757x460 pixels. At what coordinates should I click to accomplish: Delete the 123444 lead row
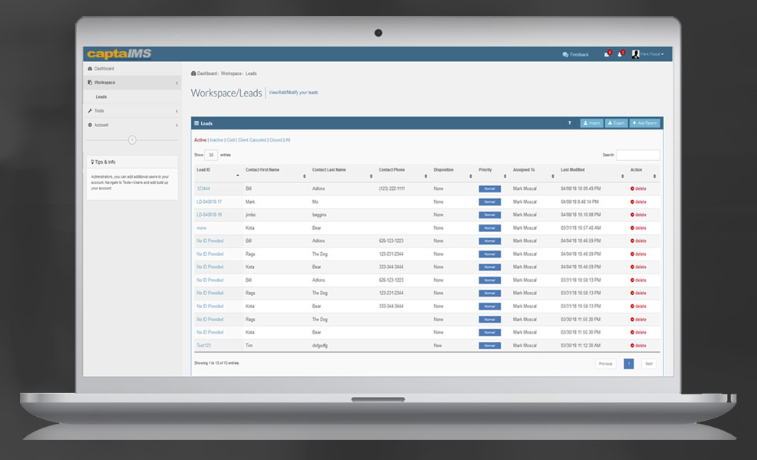pos(638,189)
